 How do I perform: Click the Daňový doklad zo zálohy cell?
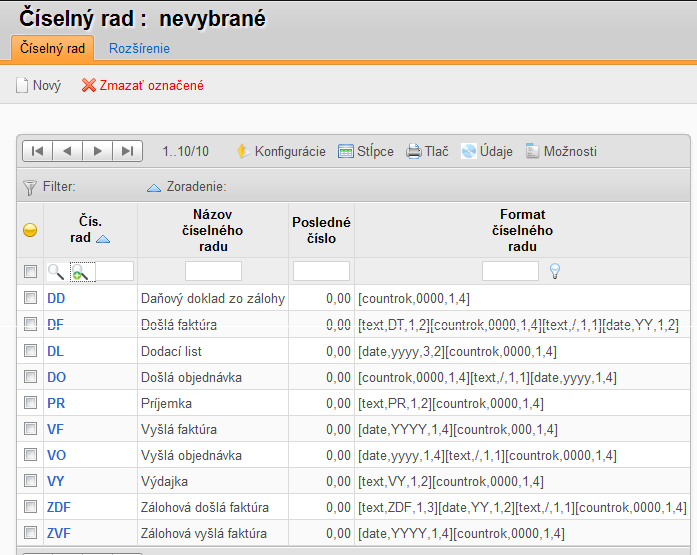(x=213, y=298)
